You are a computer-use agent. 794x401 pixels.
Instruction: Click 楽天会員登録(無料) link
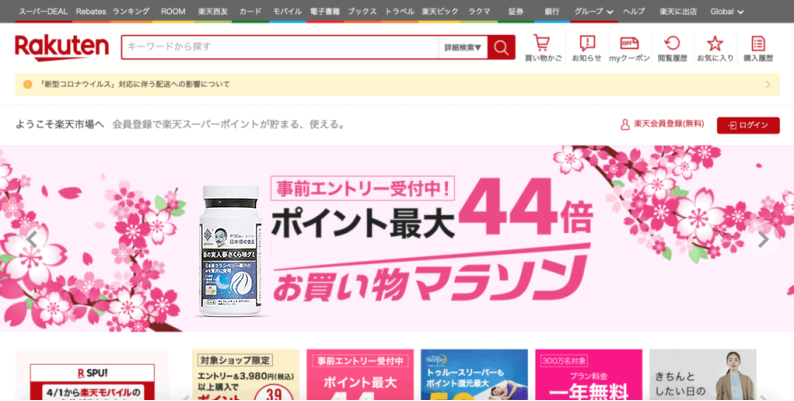(662, 124)
